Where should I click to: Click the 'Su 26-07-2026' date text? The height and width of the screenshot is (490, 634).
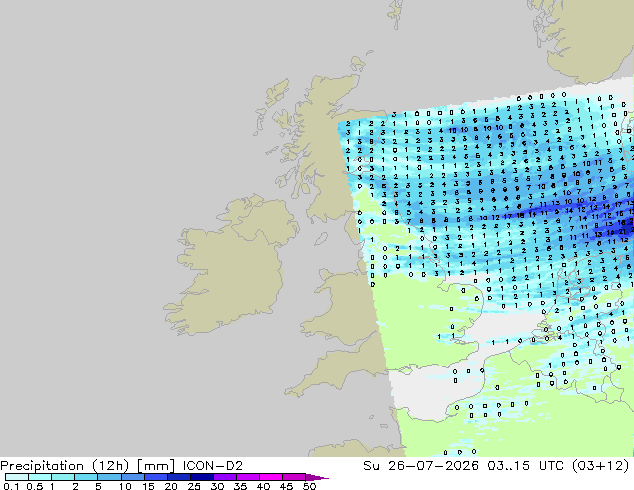(421, 466)
